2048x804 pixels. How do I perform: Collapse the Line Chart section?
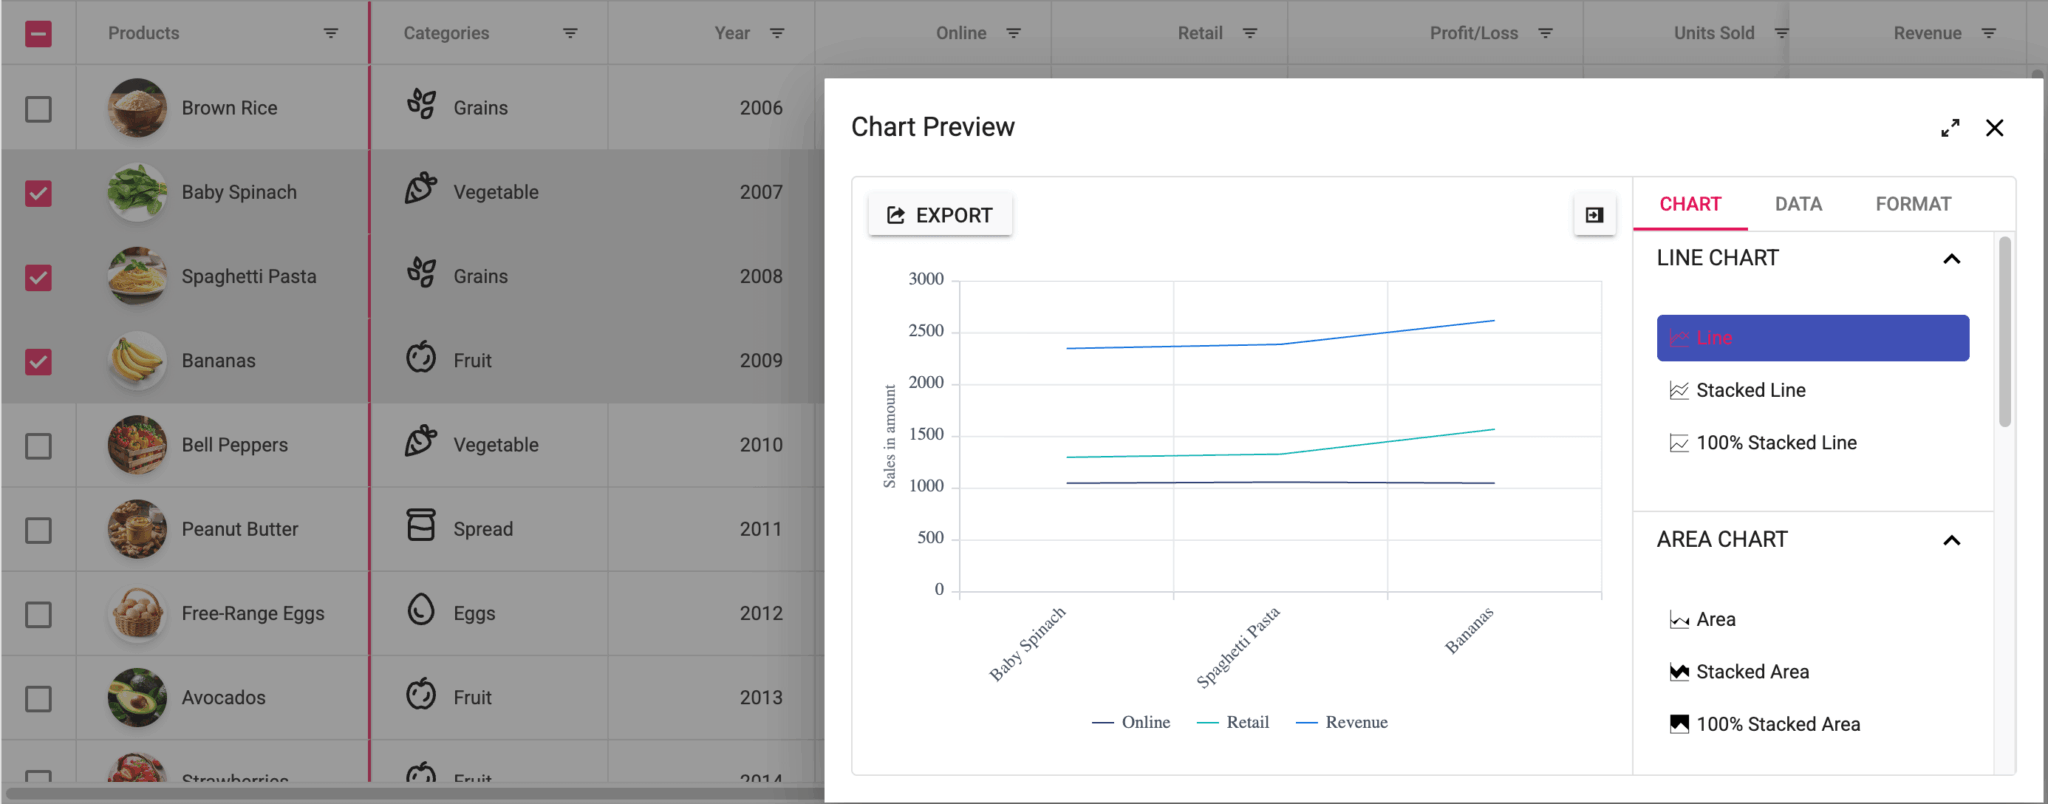(x=1951, y=259)
